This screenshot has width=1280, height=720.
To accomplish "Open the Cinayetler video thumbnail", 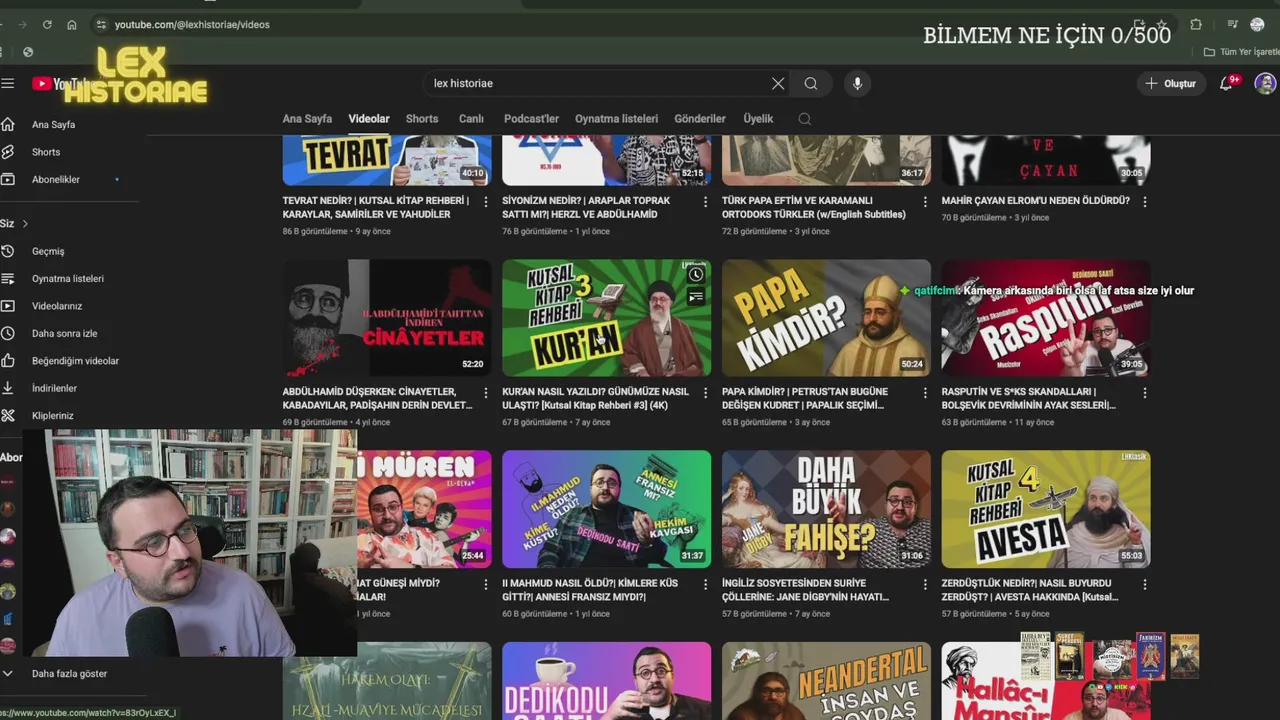I will 387,318.
